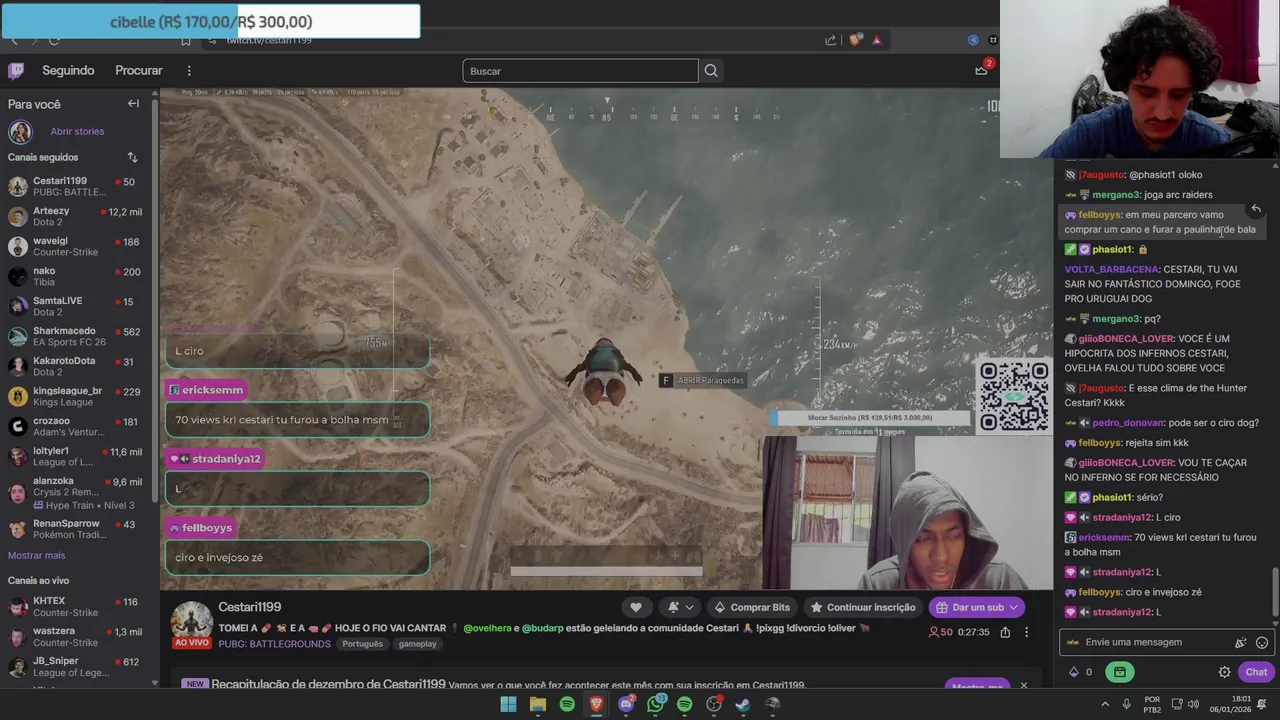1280x720 pixels.
Task: Open Discord from the taskbar
Action: point(626,704)
